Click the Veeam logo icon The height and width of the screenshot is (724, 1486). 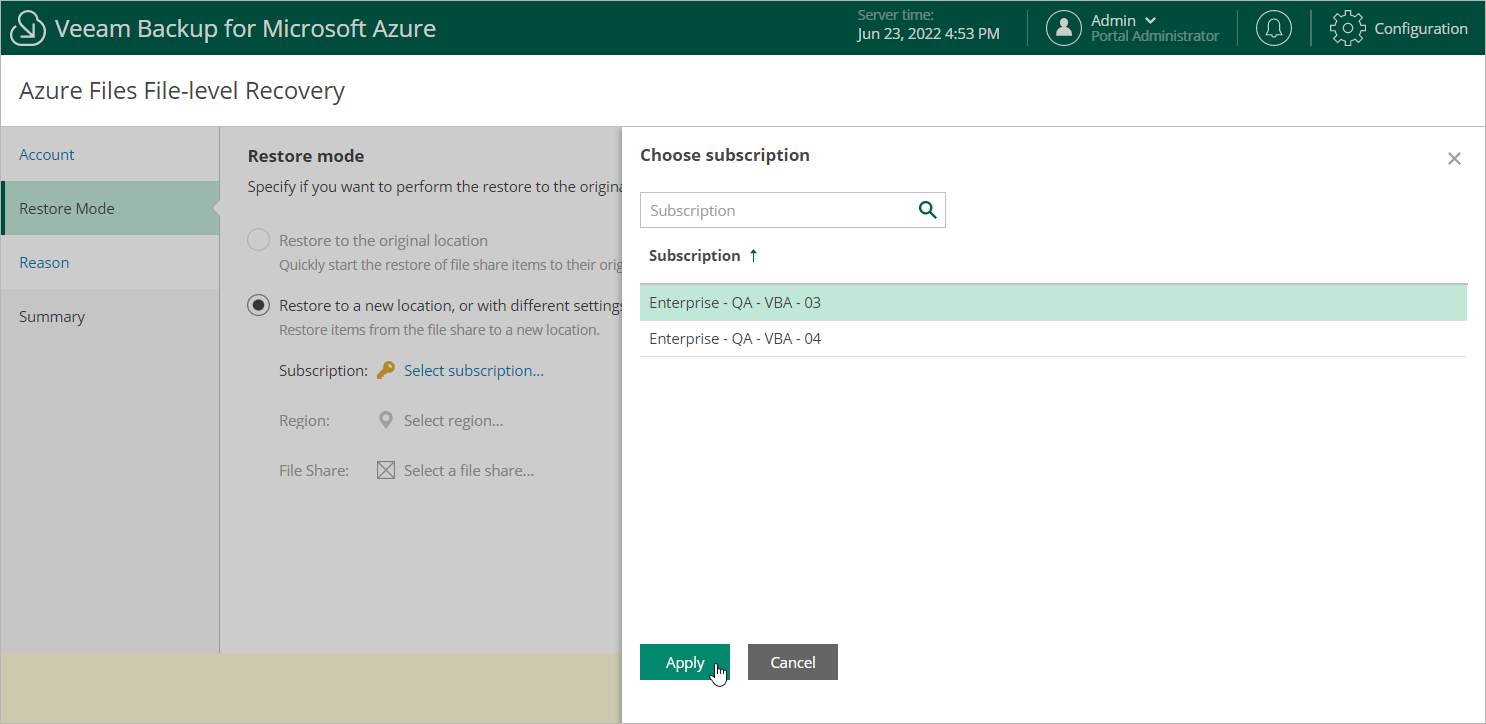point(28,28)
